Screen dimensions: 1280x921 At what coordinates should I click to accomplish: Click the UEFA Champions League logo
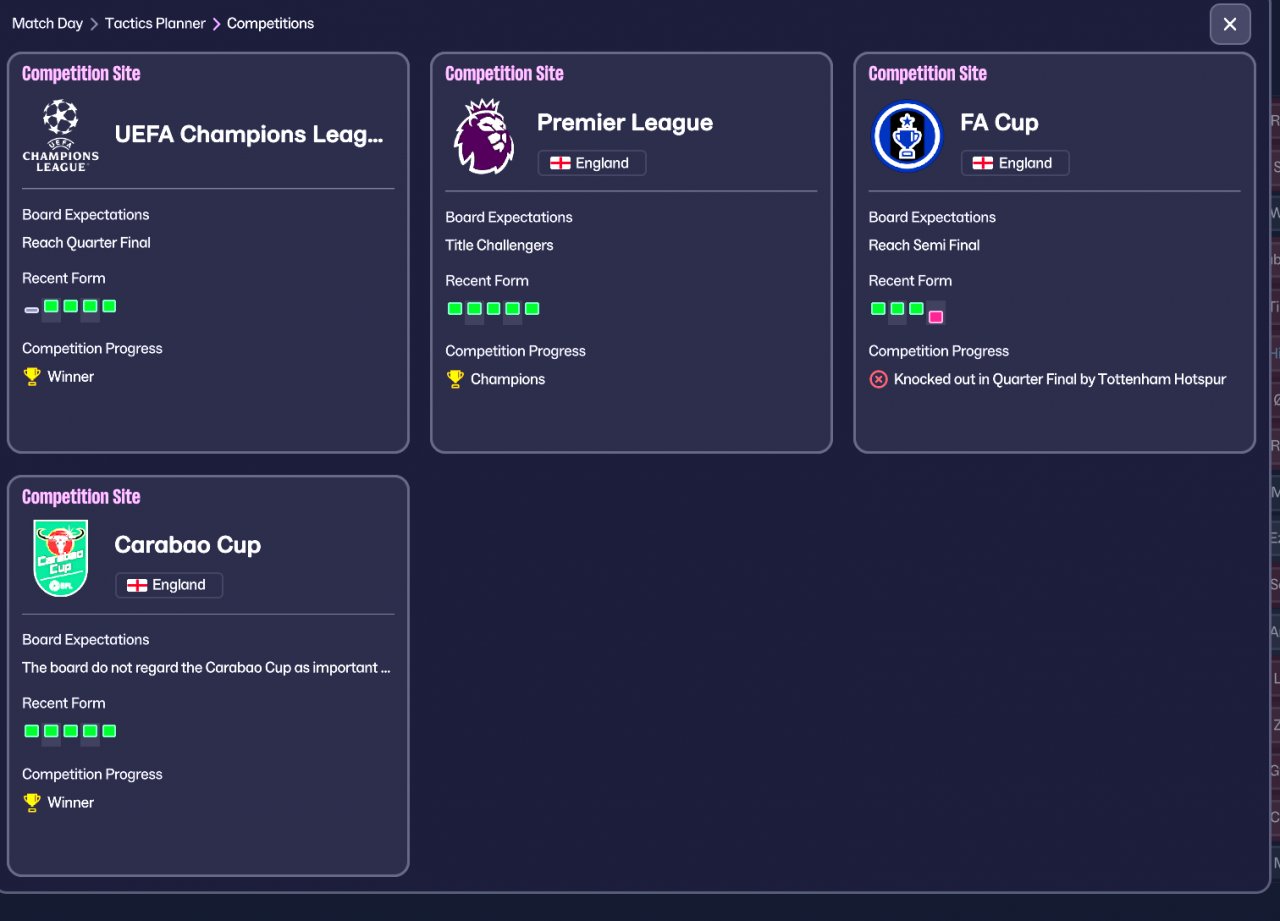pyautogui.click(x=61, y=135)
